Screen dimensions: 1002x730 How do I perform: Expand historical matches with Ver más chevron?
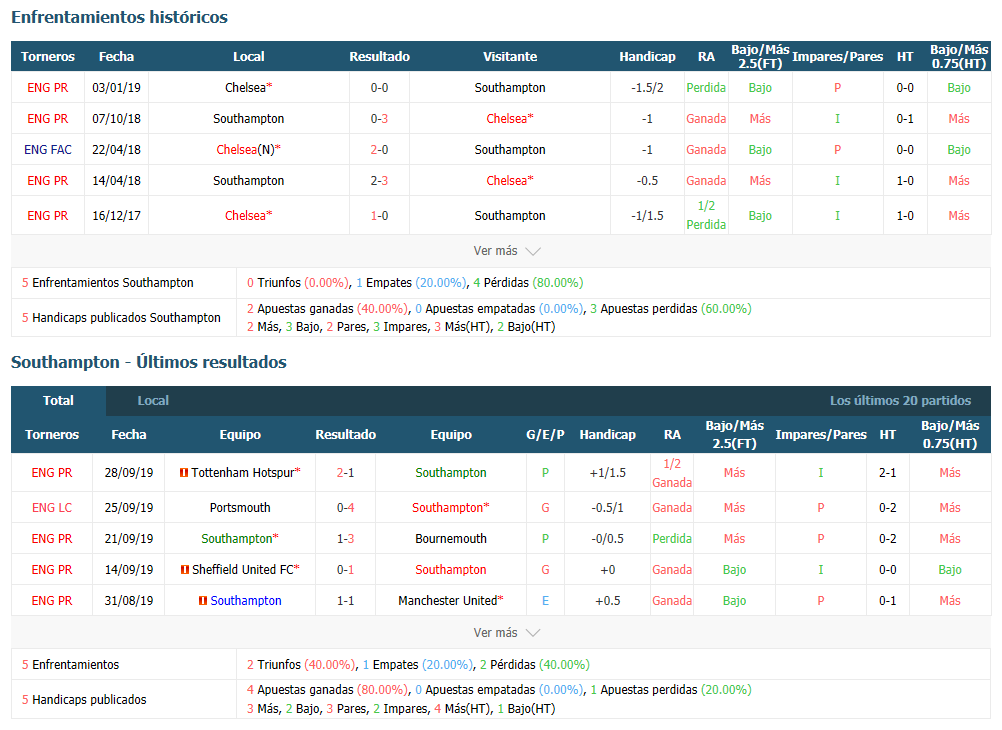point(532,251)
